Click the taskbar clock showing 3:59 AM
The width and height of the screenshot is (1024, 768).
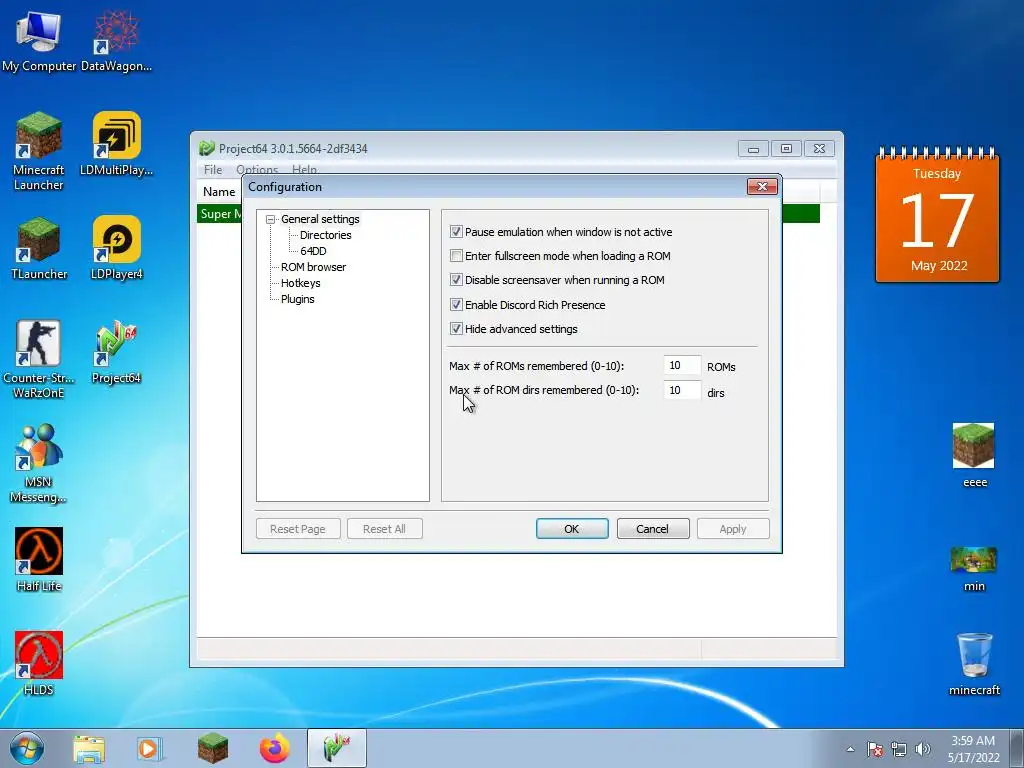[973, 749]
